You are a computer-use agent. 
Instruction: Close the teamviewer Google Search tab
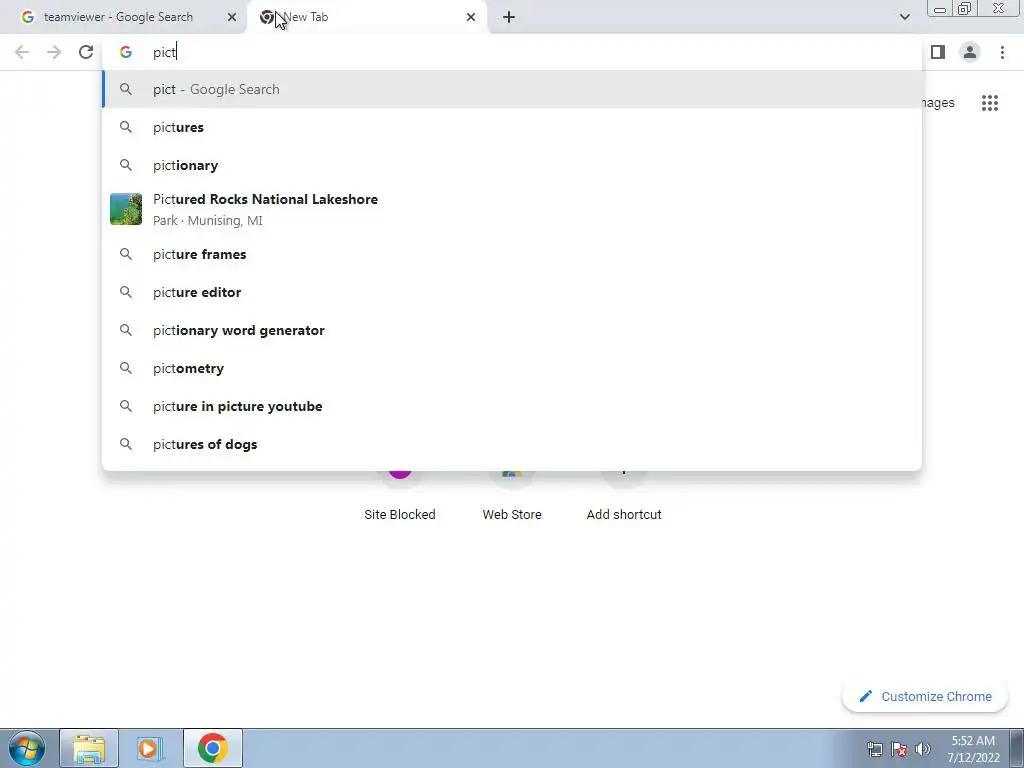coord(232,17)
